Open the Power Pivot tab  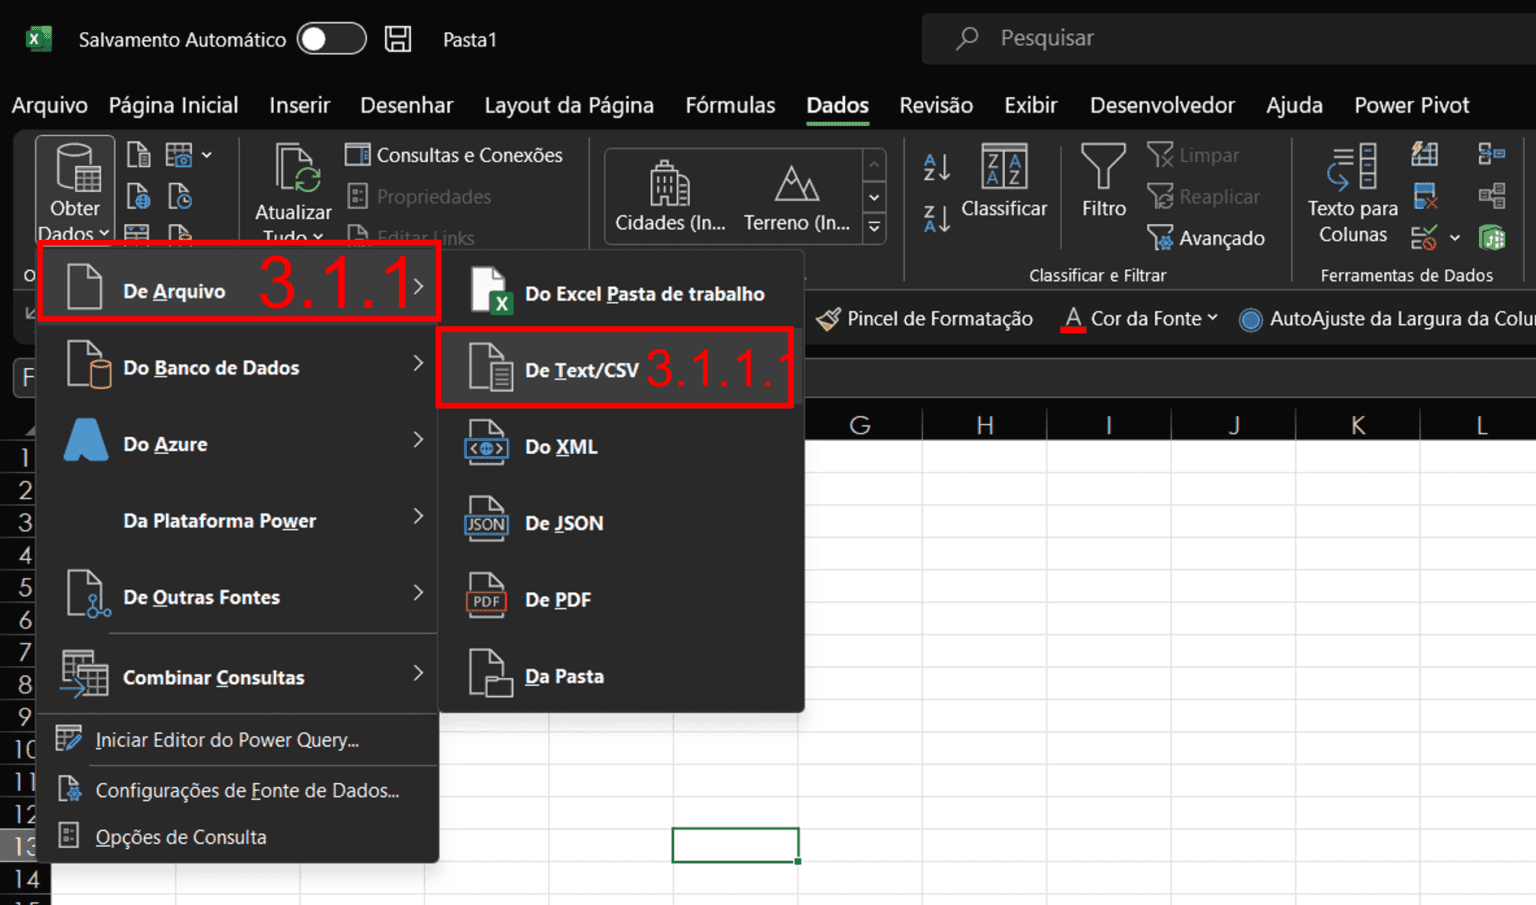click(1411, 105)
